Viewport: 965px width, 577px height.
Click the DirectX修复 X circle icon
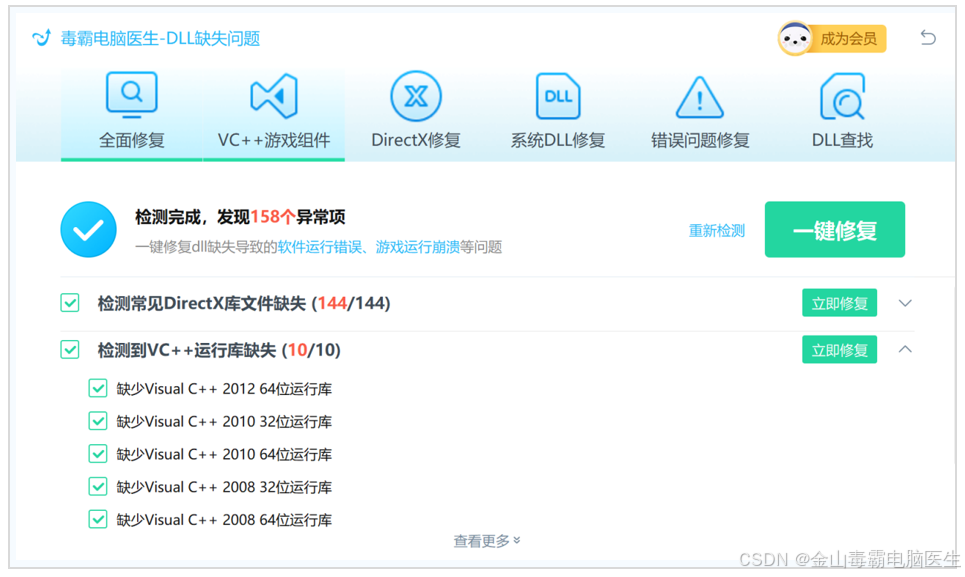pyautogui.click(x=416, y=96)
